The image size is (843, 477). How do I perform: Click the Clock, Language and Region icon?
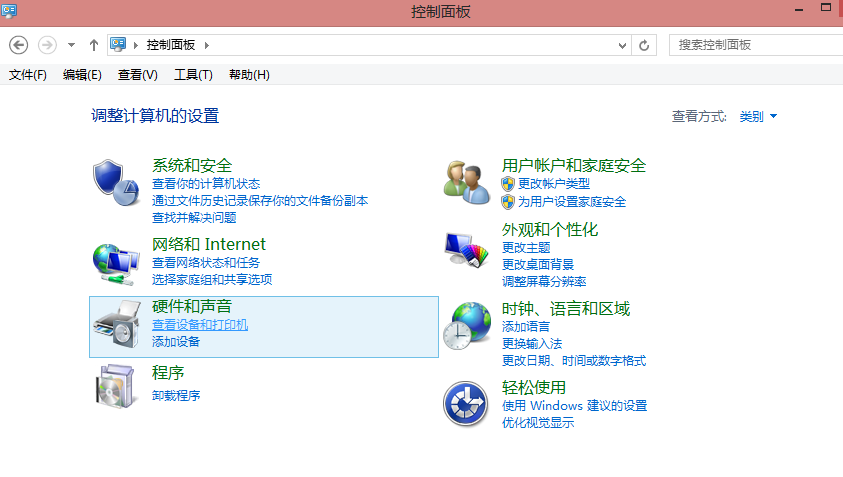[468, 326]
